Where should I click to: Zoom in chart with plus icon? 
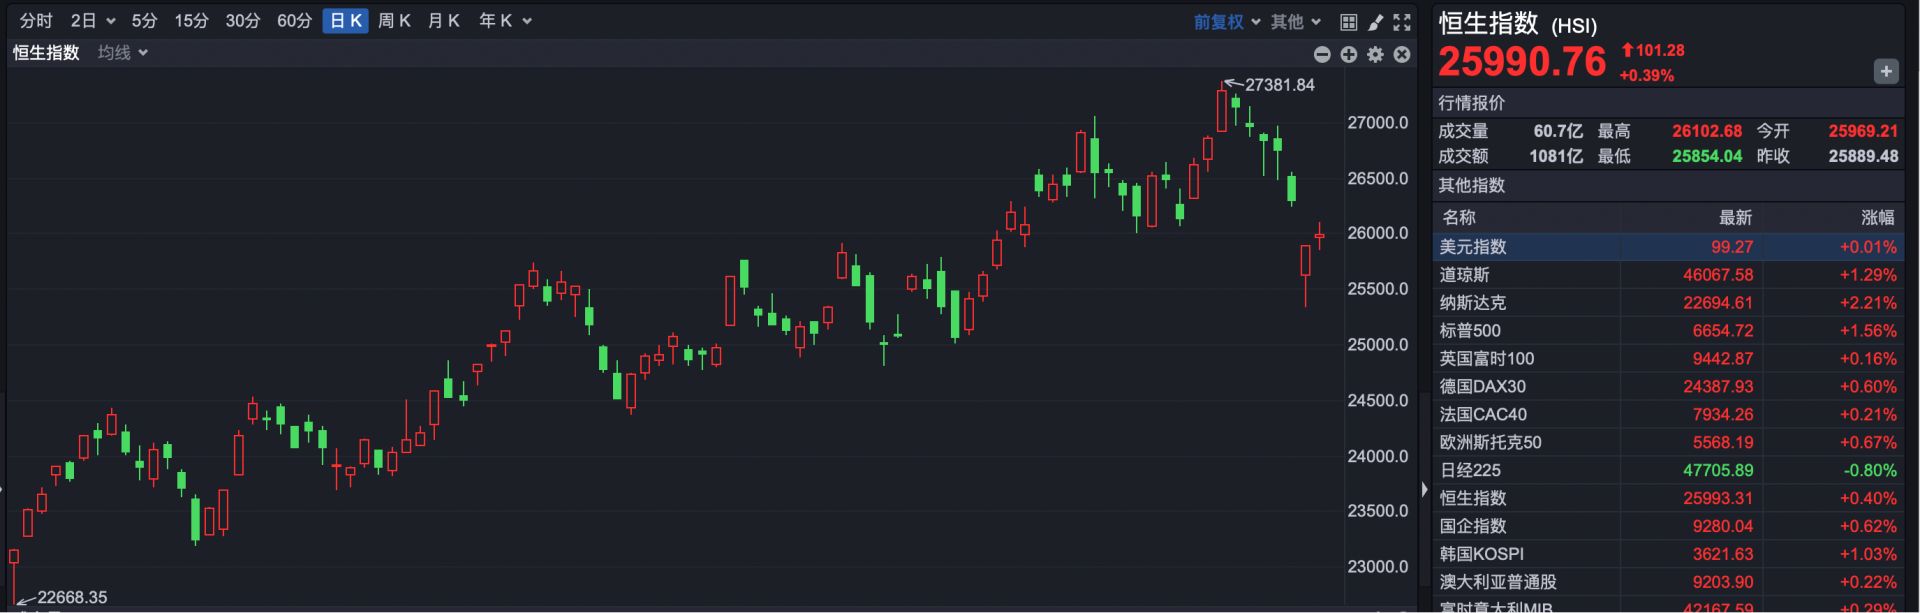(x=1349, y=55)
